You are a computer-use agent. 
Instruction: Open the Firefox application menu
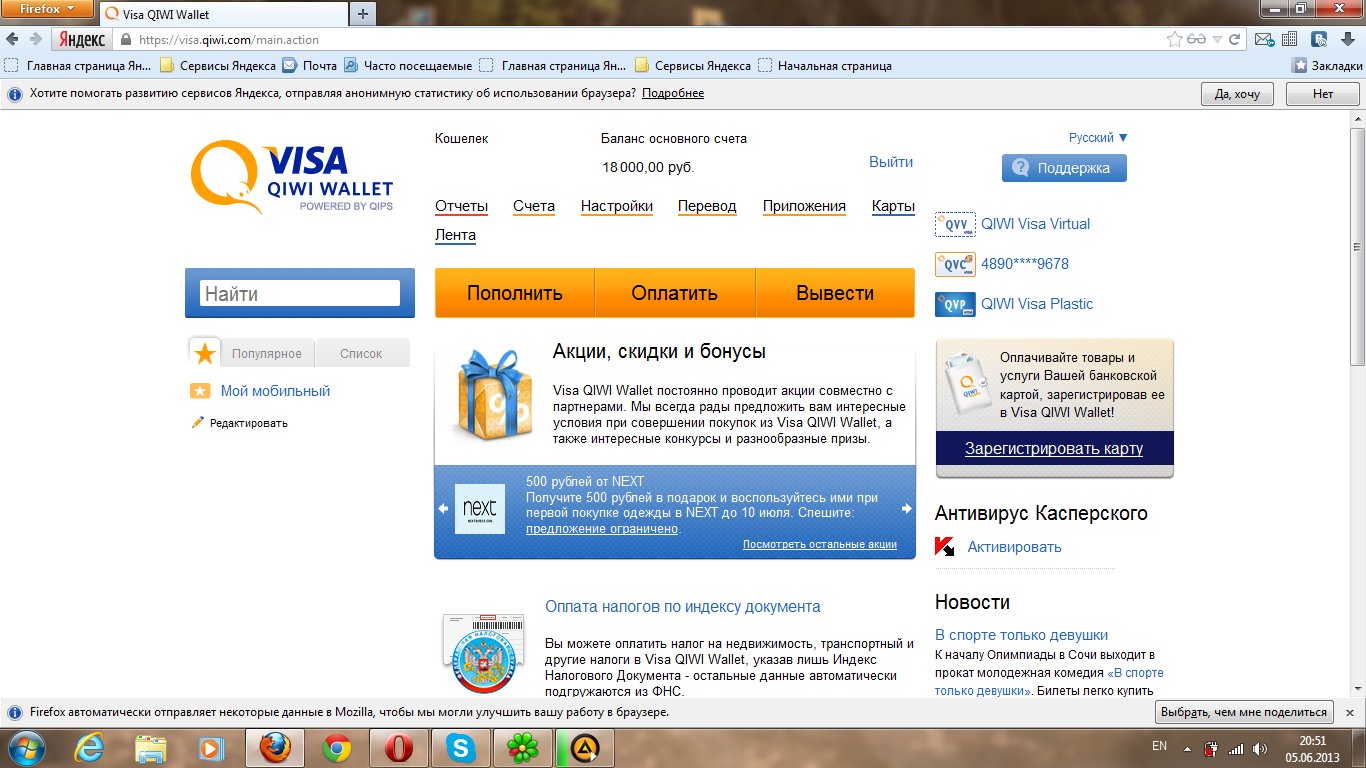point(48,9)
